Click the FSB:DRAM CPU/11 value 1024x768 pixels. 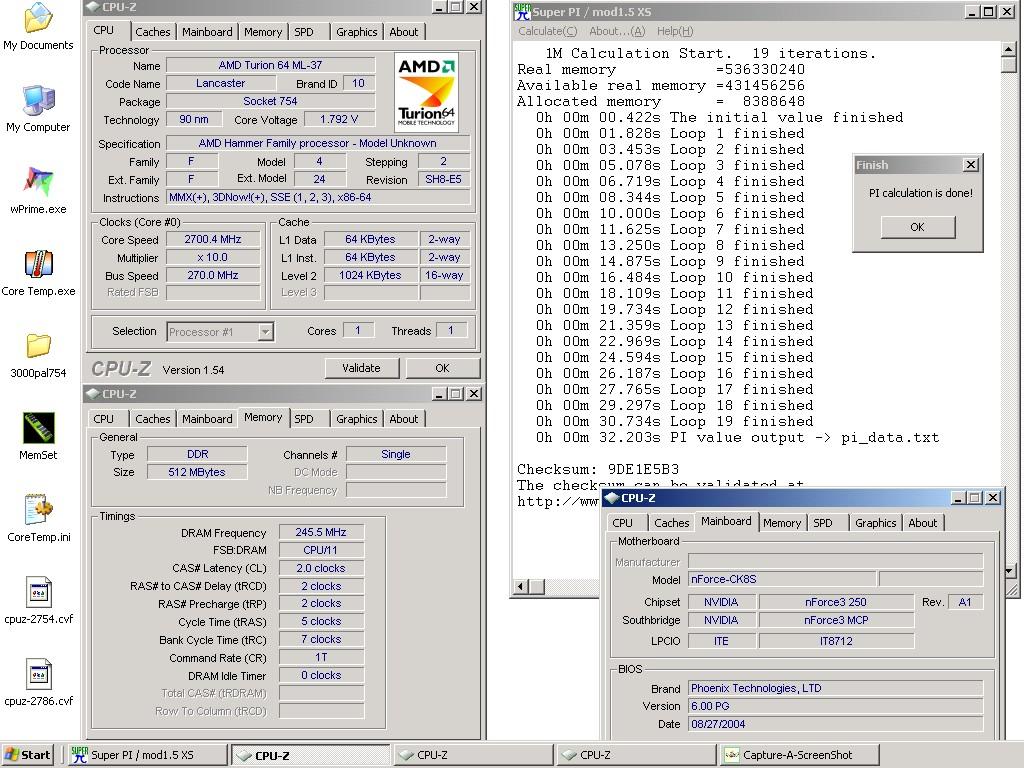pyautogui.click(x=321, y=551)
